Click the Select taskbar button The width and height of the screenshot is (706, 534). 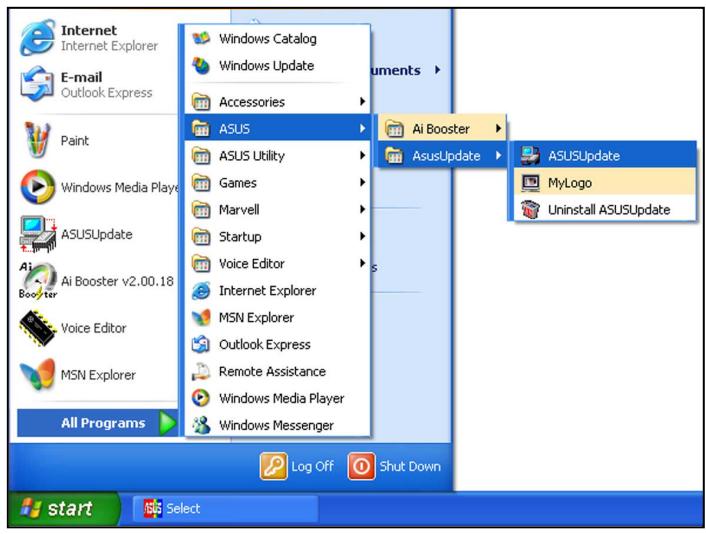[225, 509]
